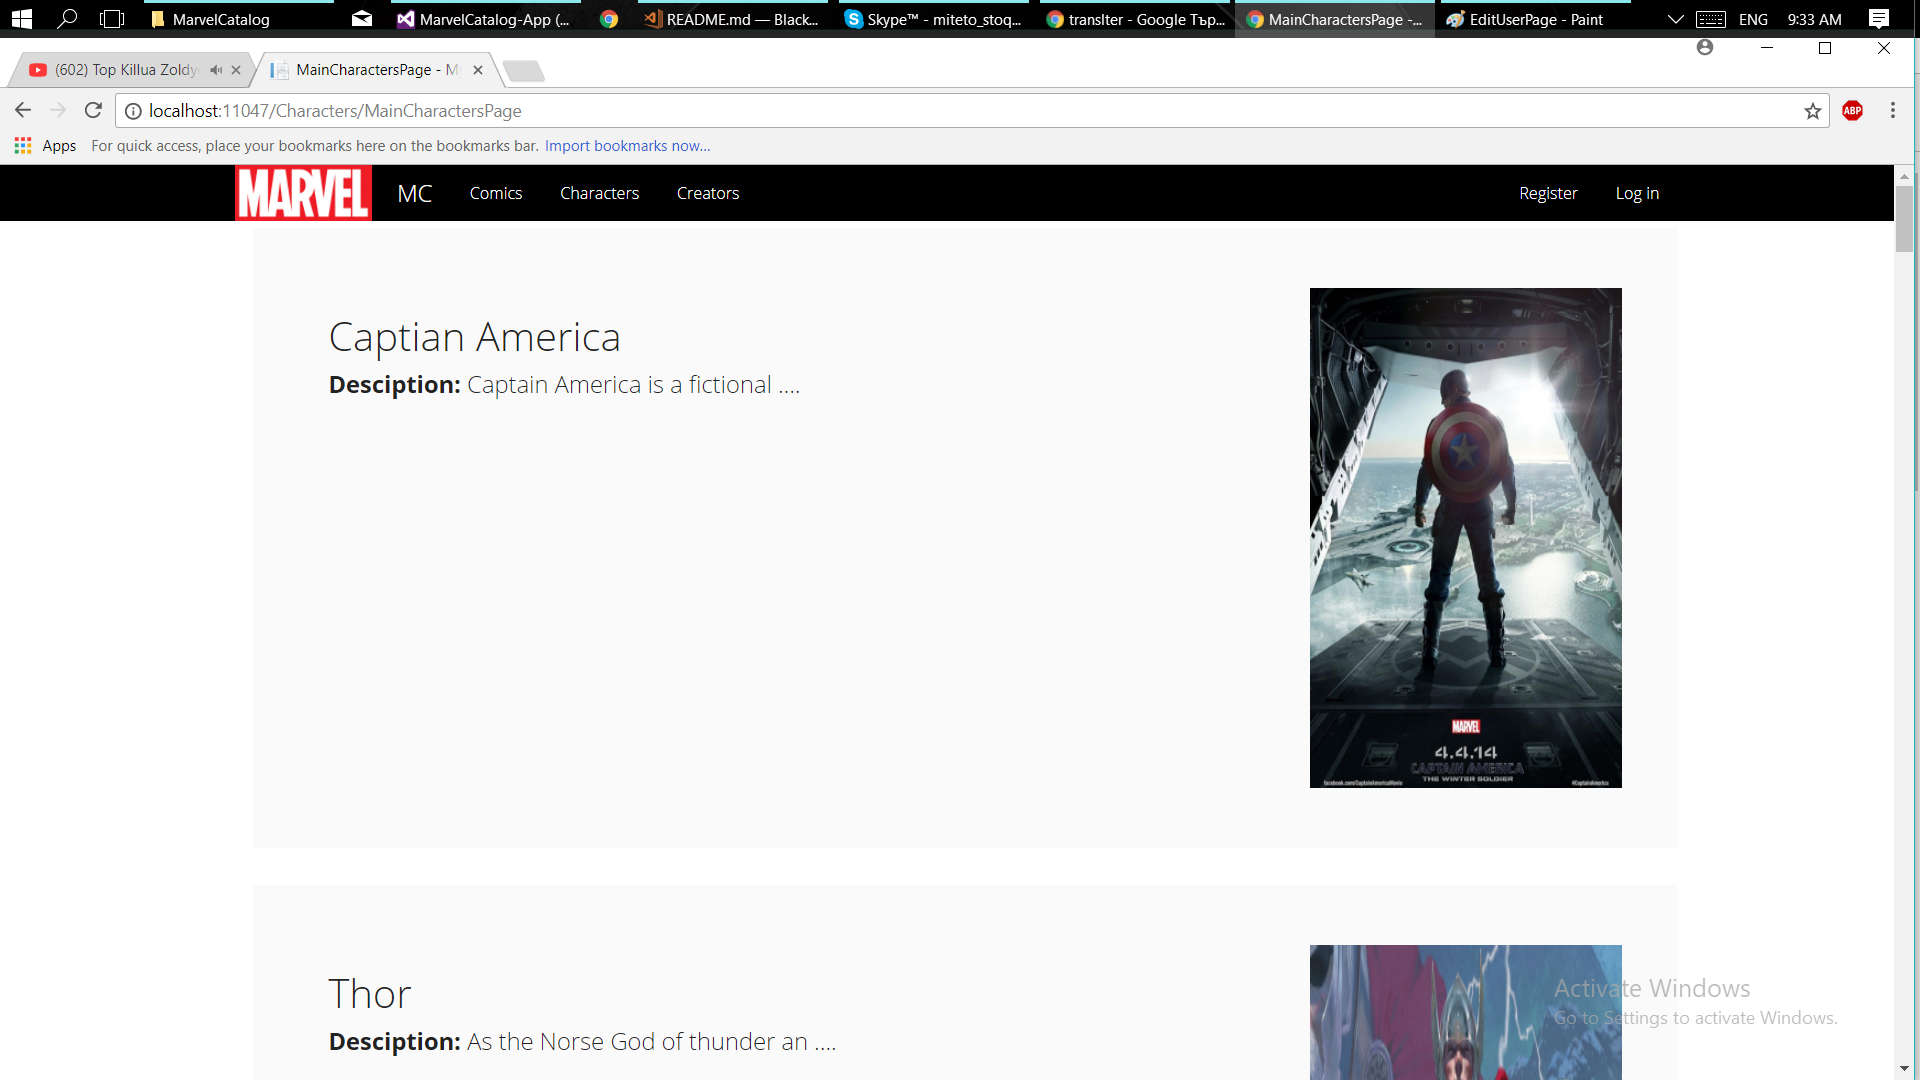Open Windows Start menu
Screen dimensions: 1920x1080
tap(21, 19)
